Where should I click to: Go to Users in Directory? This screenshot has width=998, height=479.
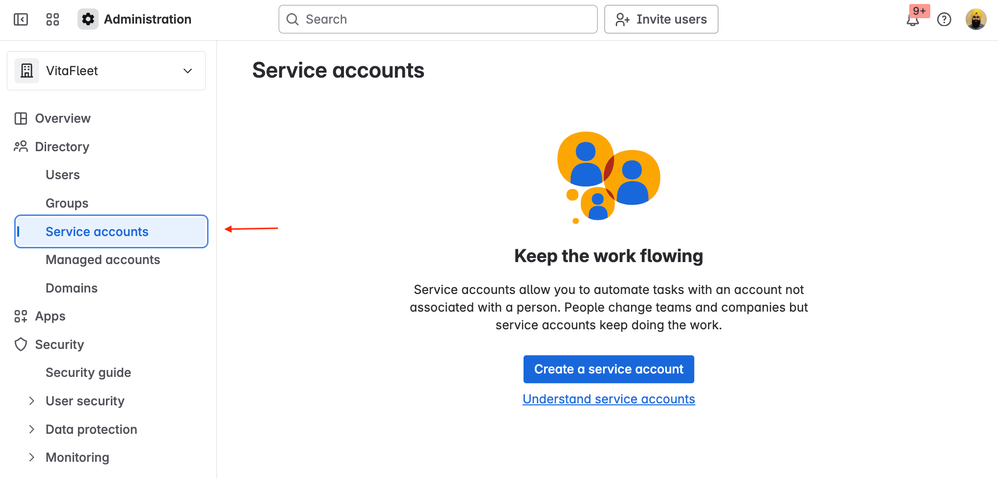click(x=62, y=175)
